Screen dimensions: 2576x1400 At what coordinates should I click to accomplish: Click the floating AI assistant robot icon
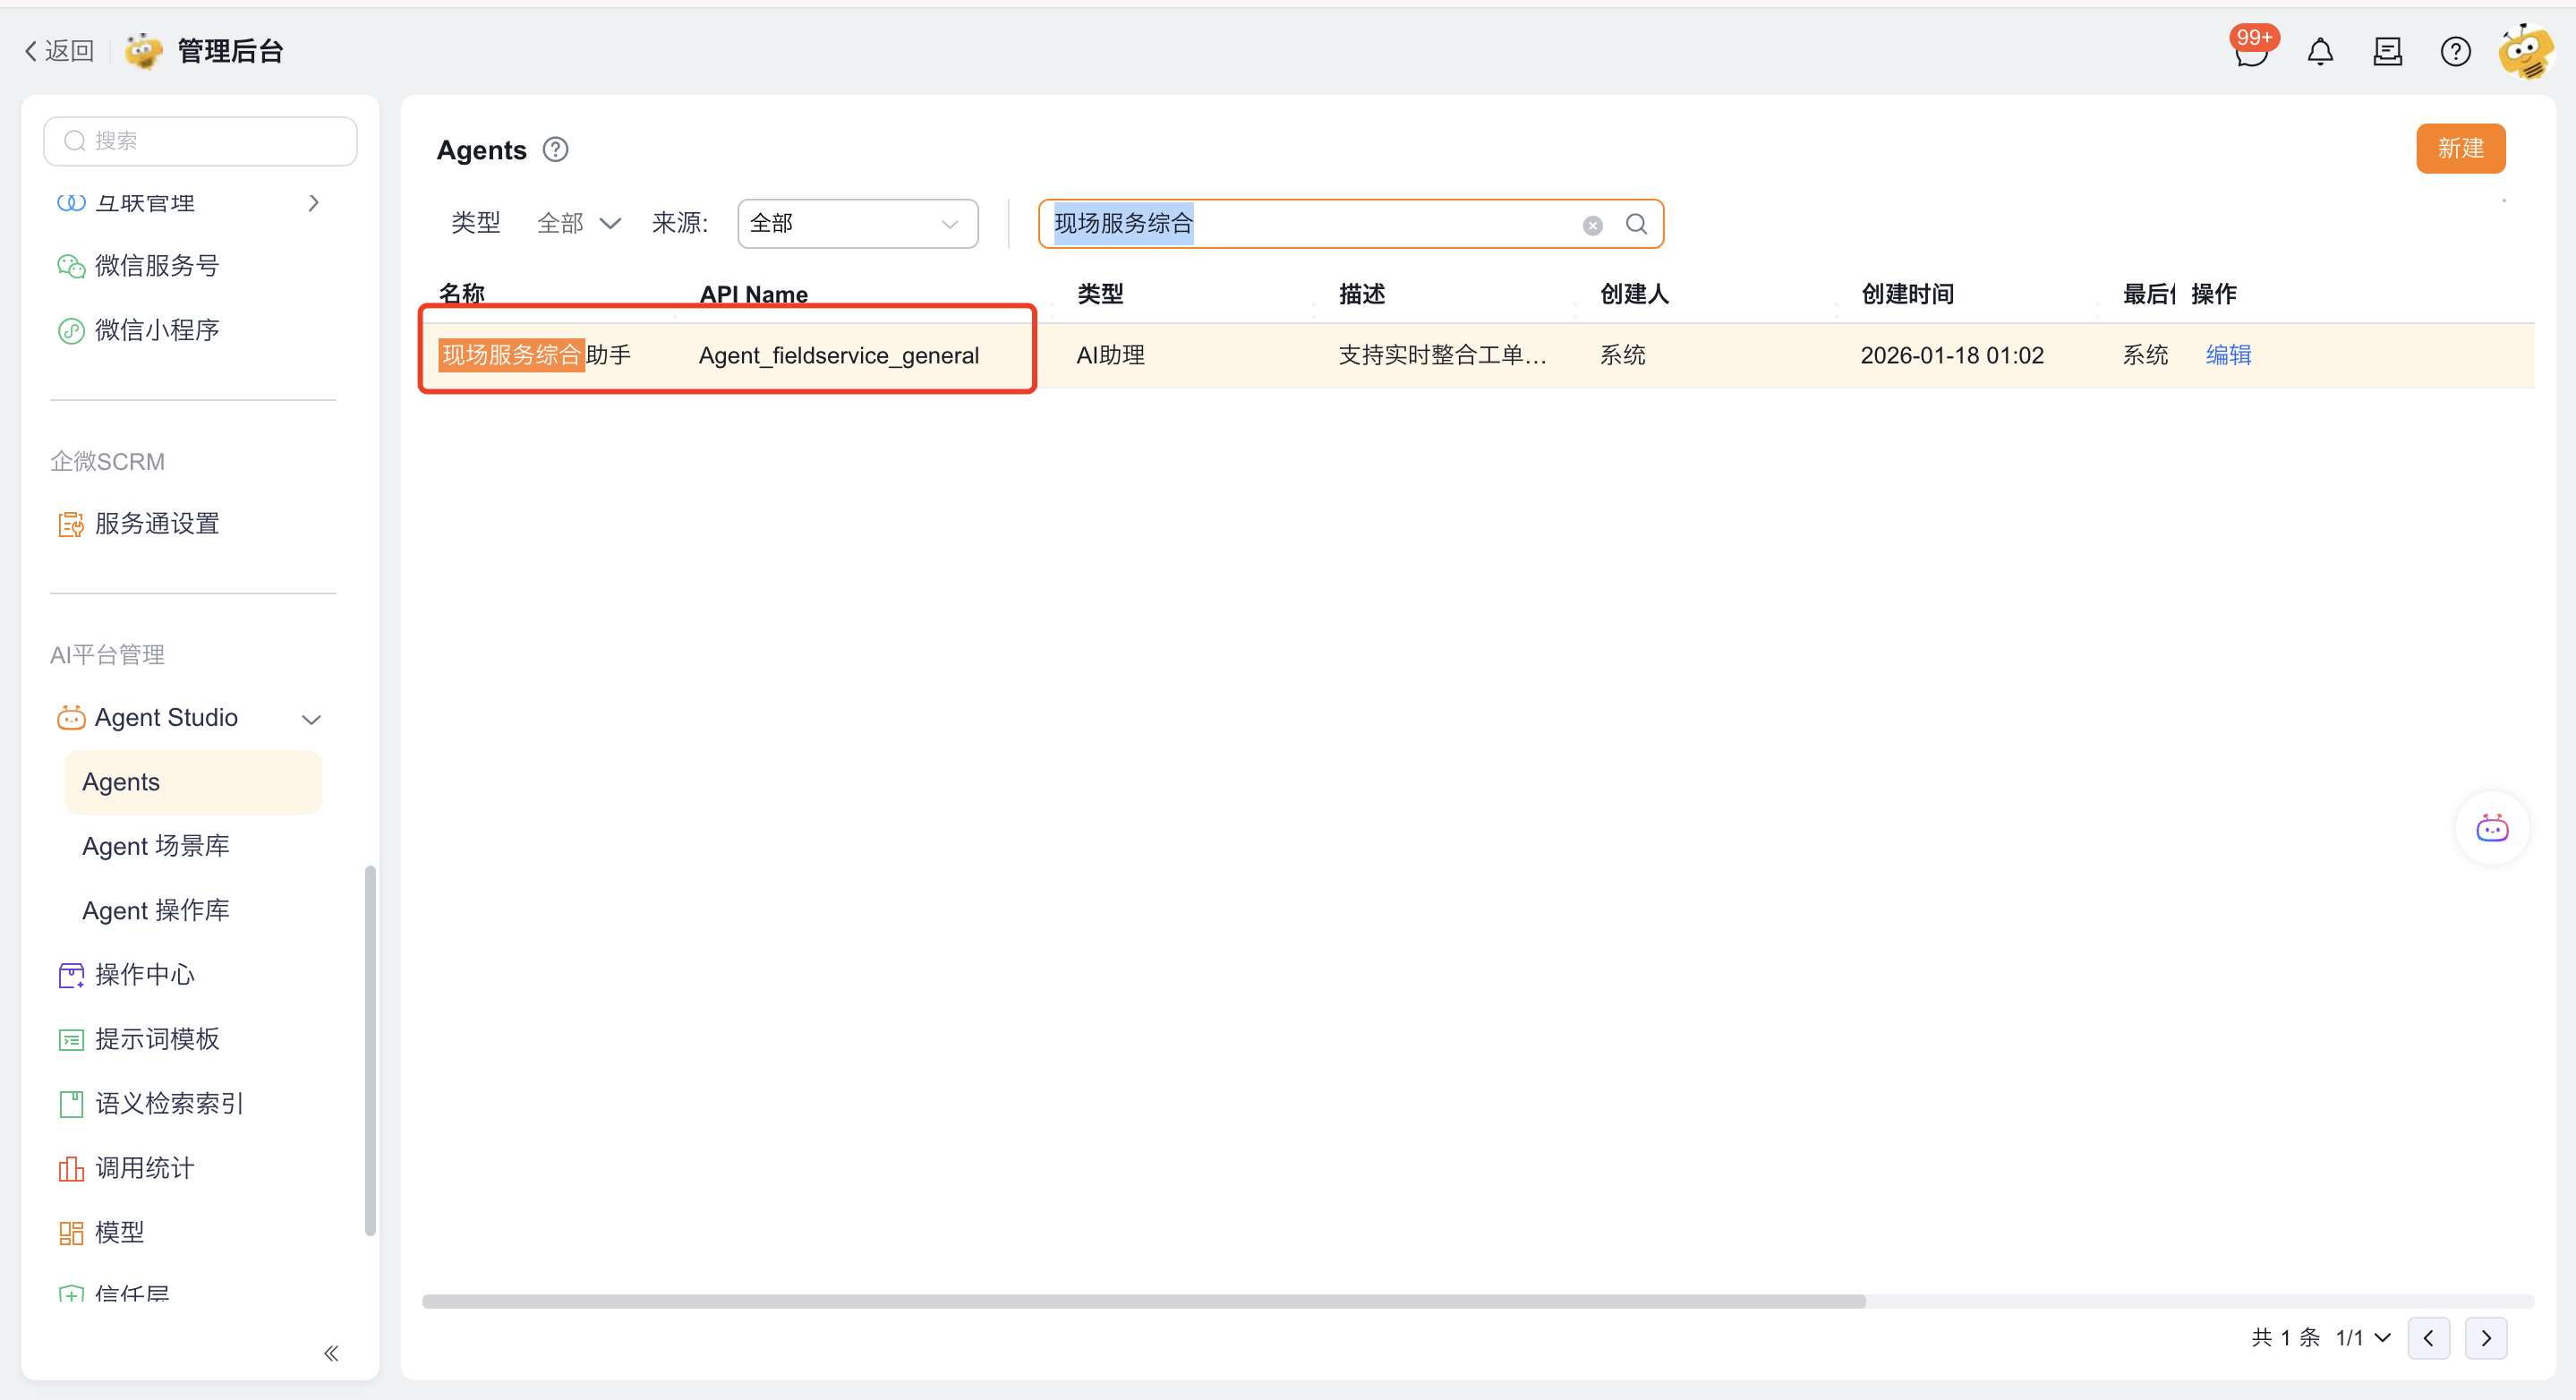click(2492, 828)
